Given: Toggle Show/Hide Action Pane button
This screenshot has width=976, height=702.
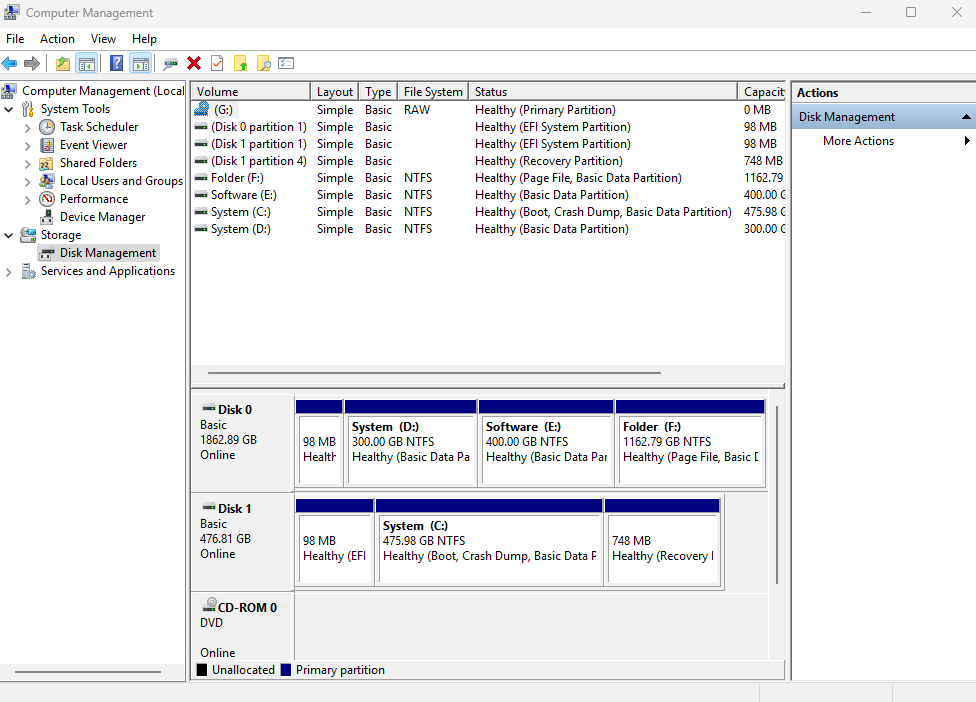Looking at the screenshot, I should pyautogui.click(x=140, y=64).
